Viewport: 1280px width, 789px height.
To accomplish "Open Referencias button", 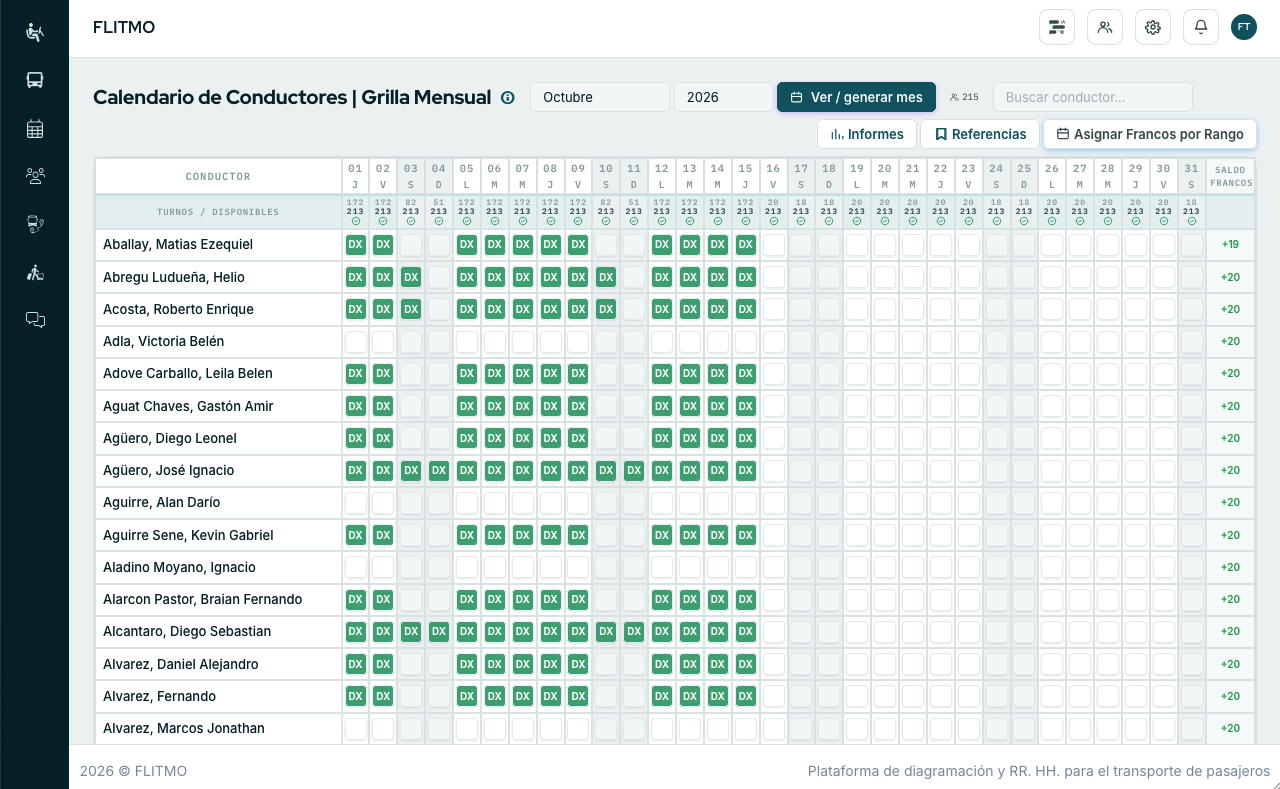I will (x=980, y=134).
